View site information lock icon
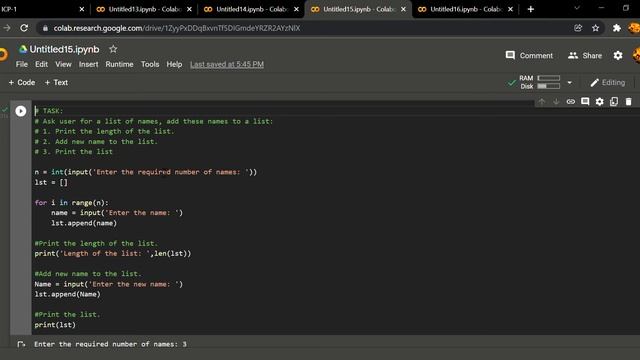Image resolution: width=640 pixels, height=360 pixels. 45,28
